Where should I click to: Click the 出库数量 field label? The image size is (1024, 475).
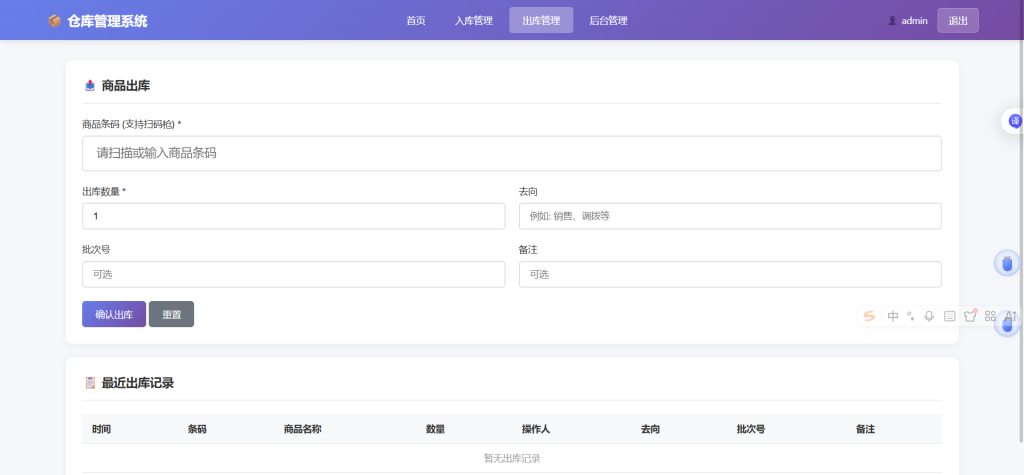click(104, 191)
